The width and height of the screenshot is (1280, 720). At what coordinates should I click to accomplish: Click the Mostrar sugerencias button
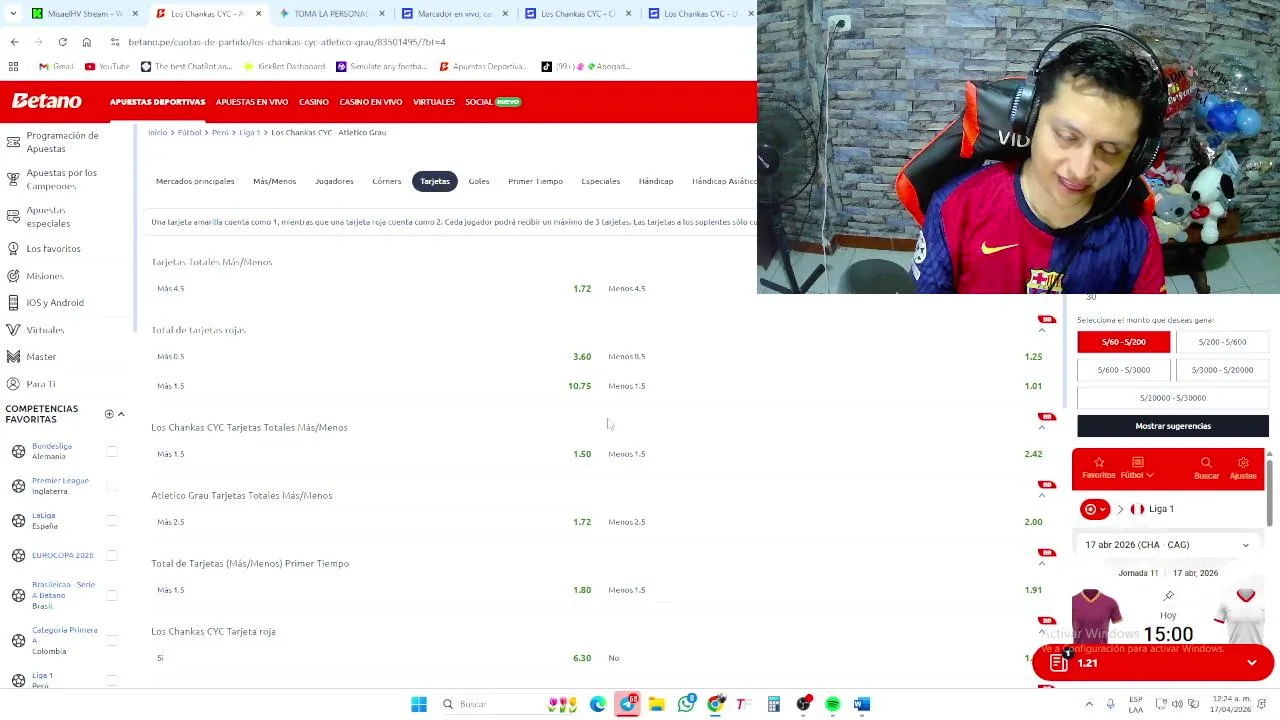pyautogui.click(x=1173, y=426)
